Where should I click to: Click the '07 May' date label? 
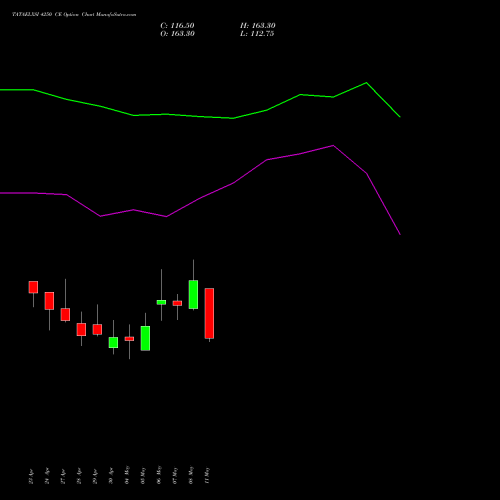coord(175,476)
